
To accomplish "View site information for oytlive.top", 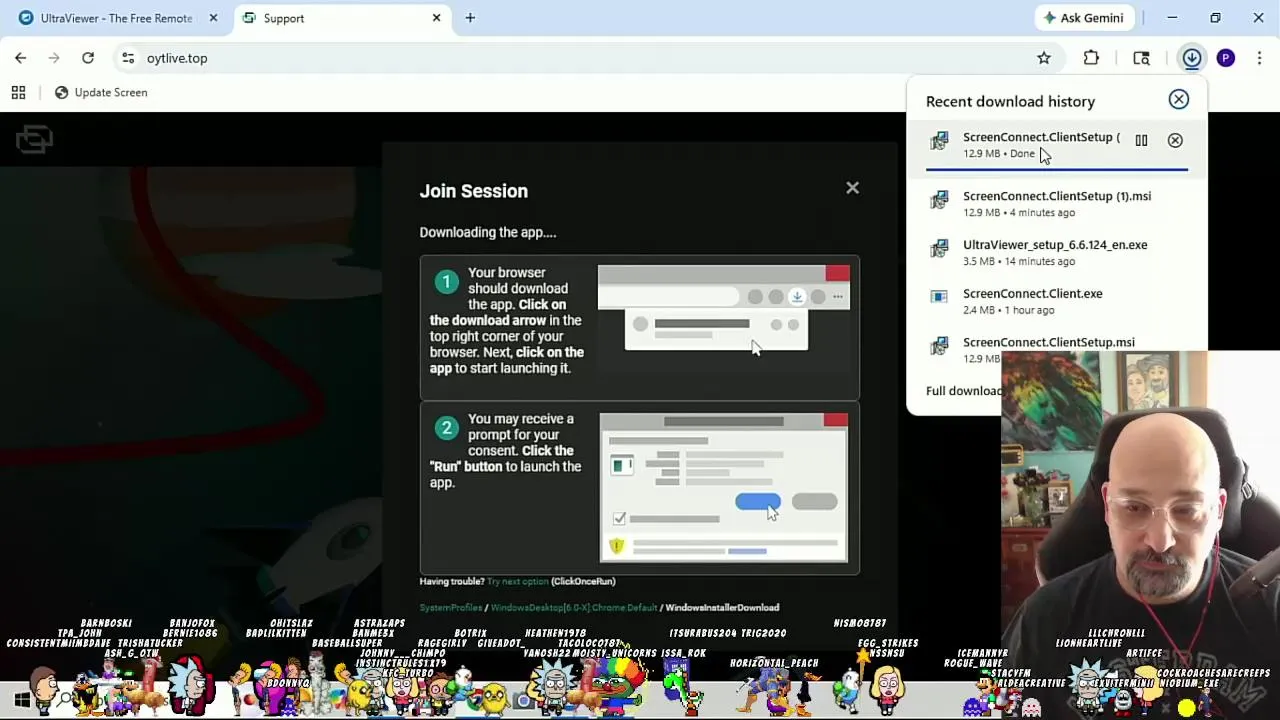I will pyautogui.click(x=128, y=58).
